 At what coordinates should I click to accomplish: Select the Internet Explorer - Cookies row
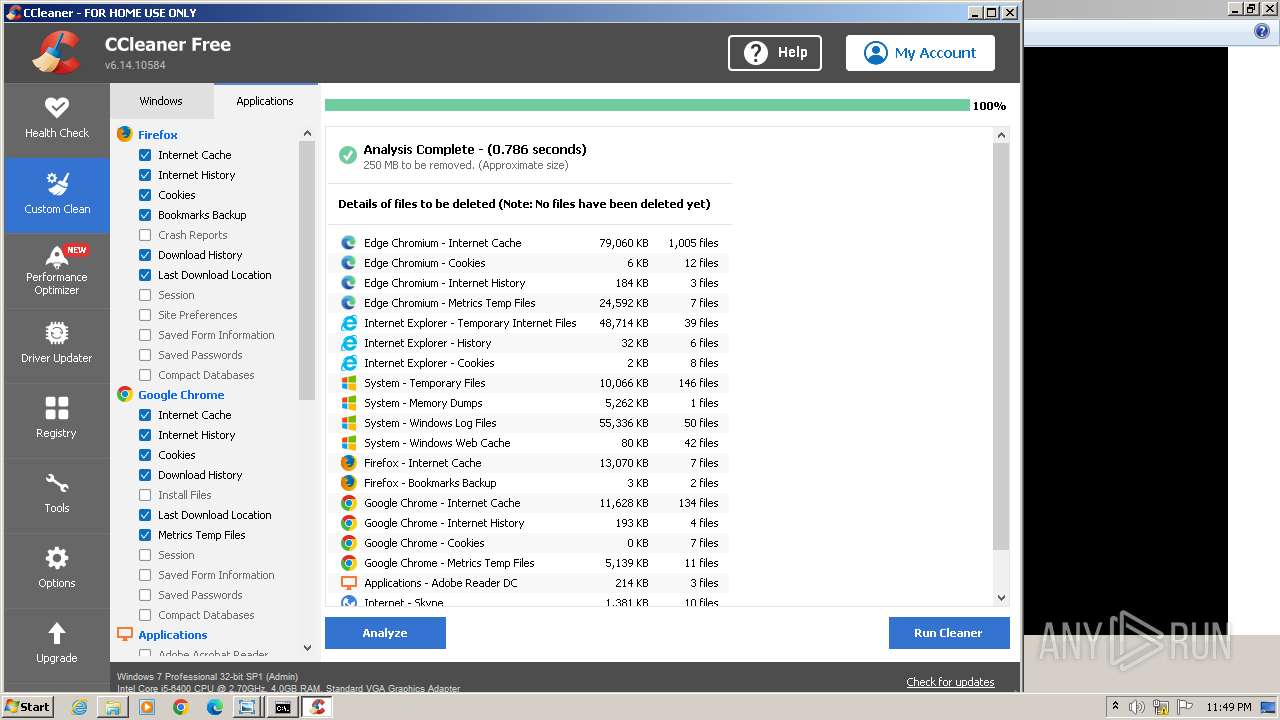point(529,363)
